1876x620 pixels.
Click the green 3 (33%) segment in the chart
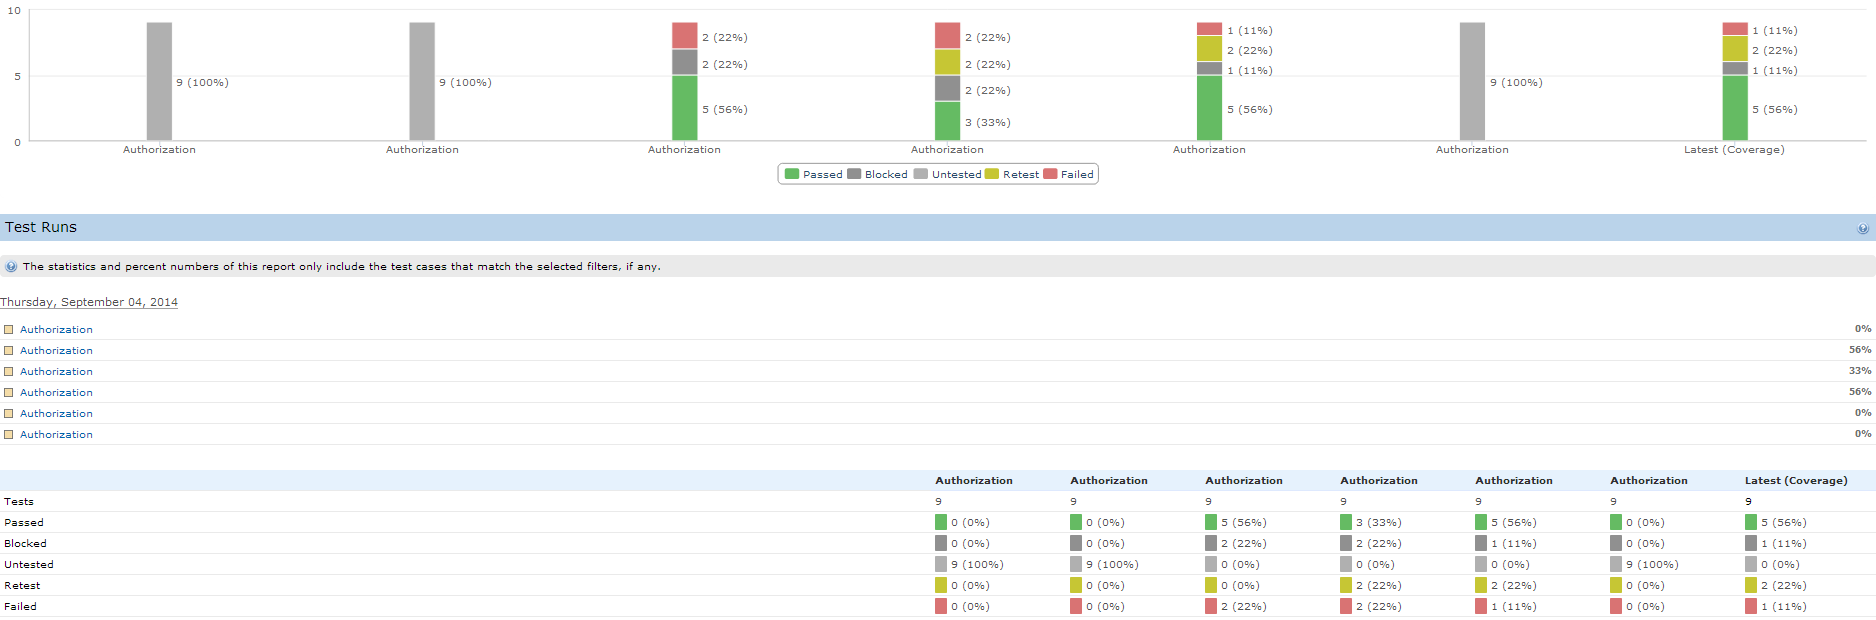click(947, 121)
